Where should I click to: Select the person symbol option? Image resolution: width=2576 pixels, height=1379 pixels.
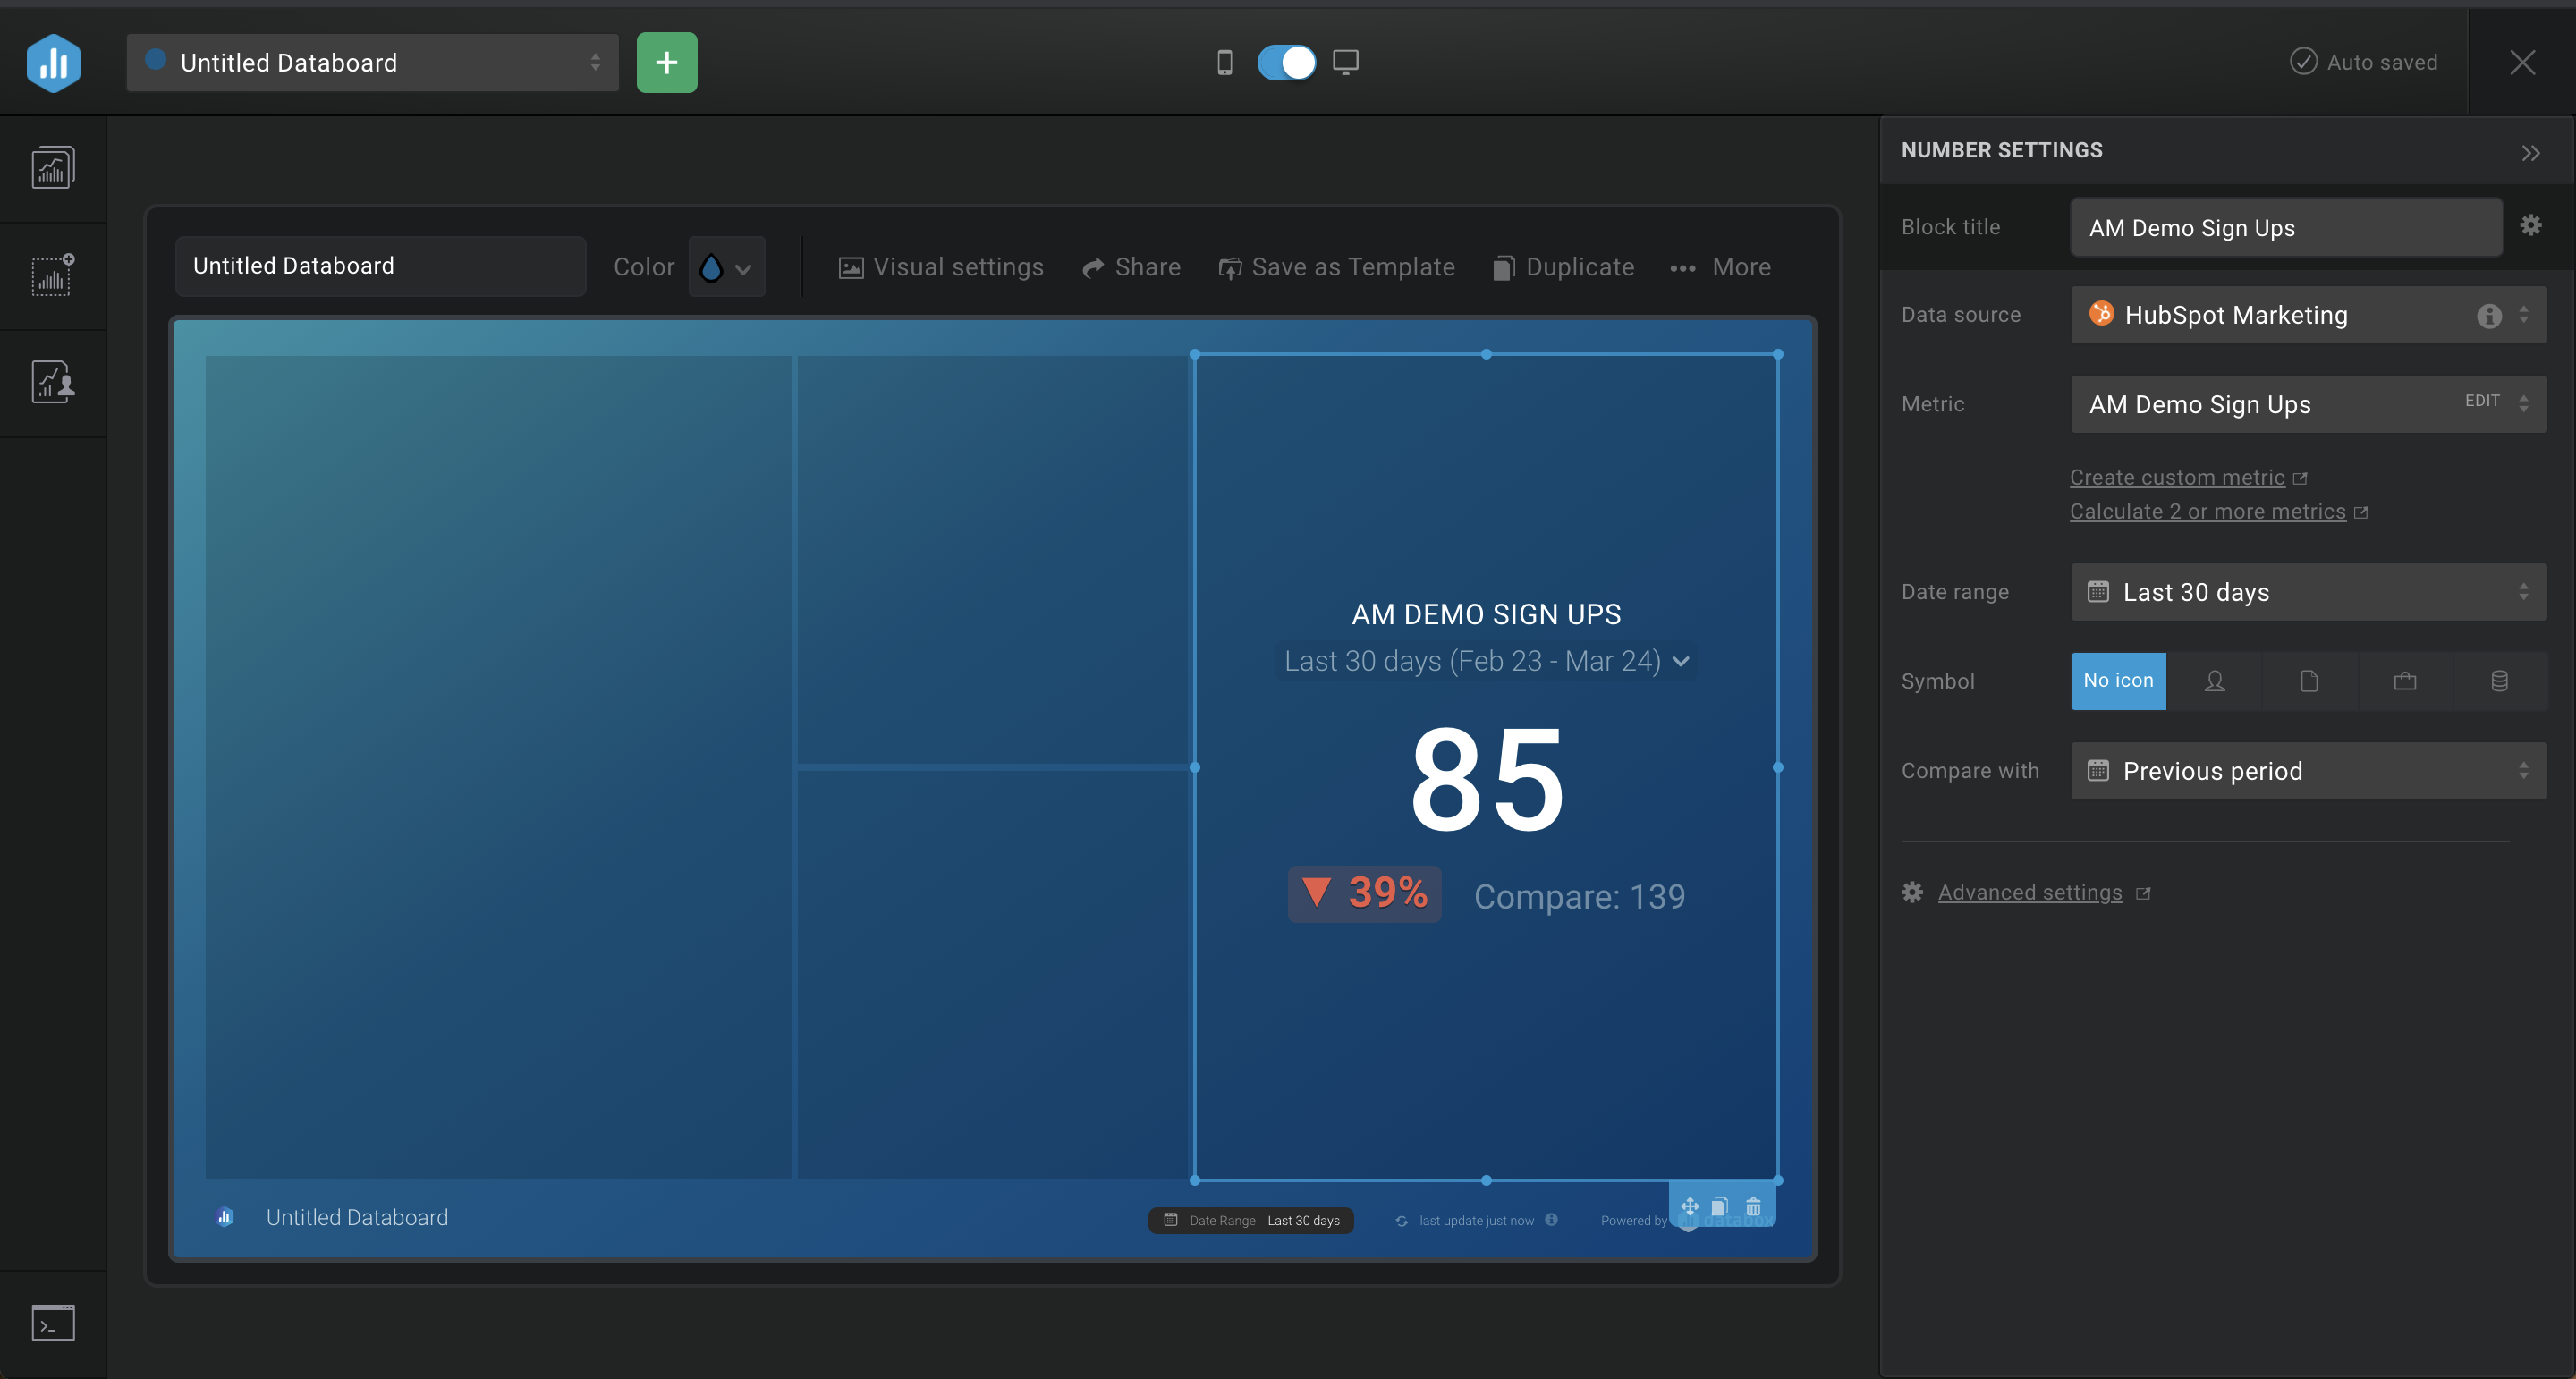point(2214,681)
